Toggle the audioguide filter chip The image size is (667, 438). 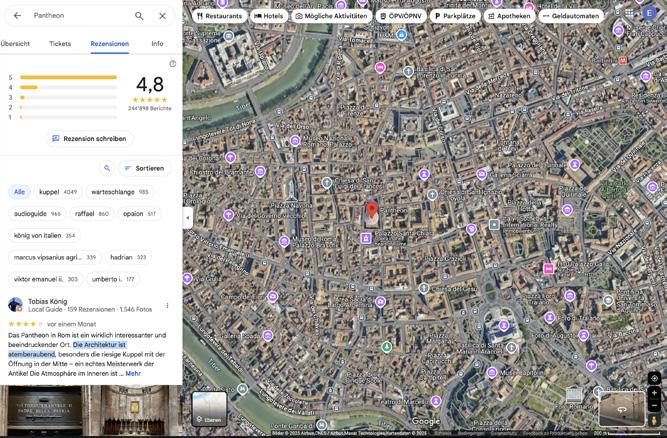[37, 214]
